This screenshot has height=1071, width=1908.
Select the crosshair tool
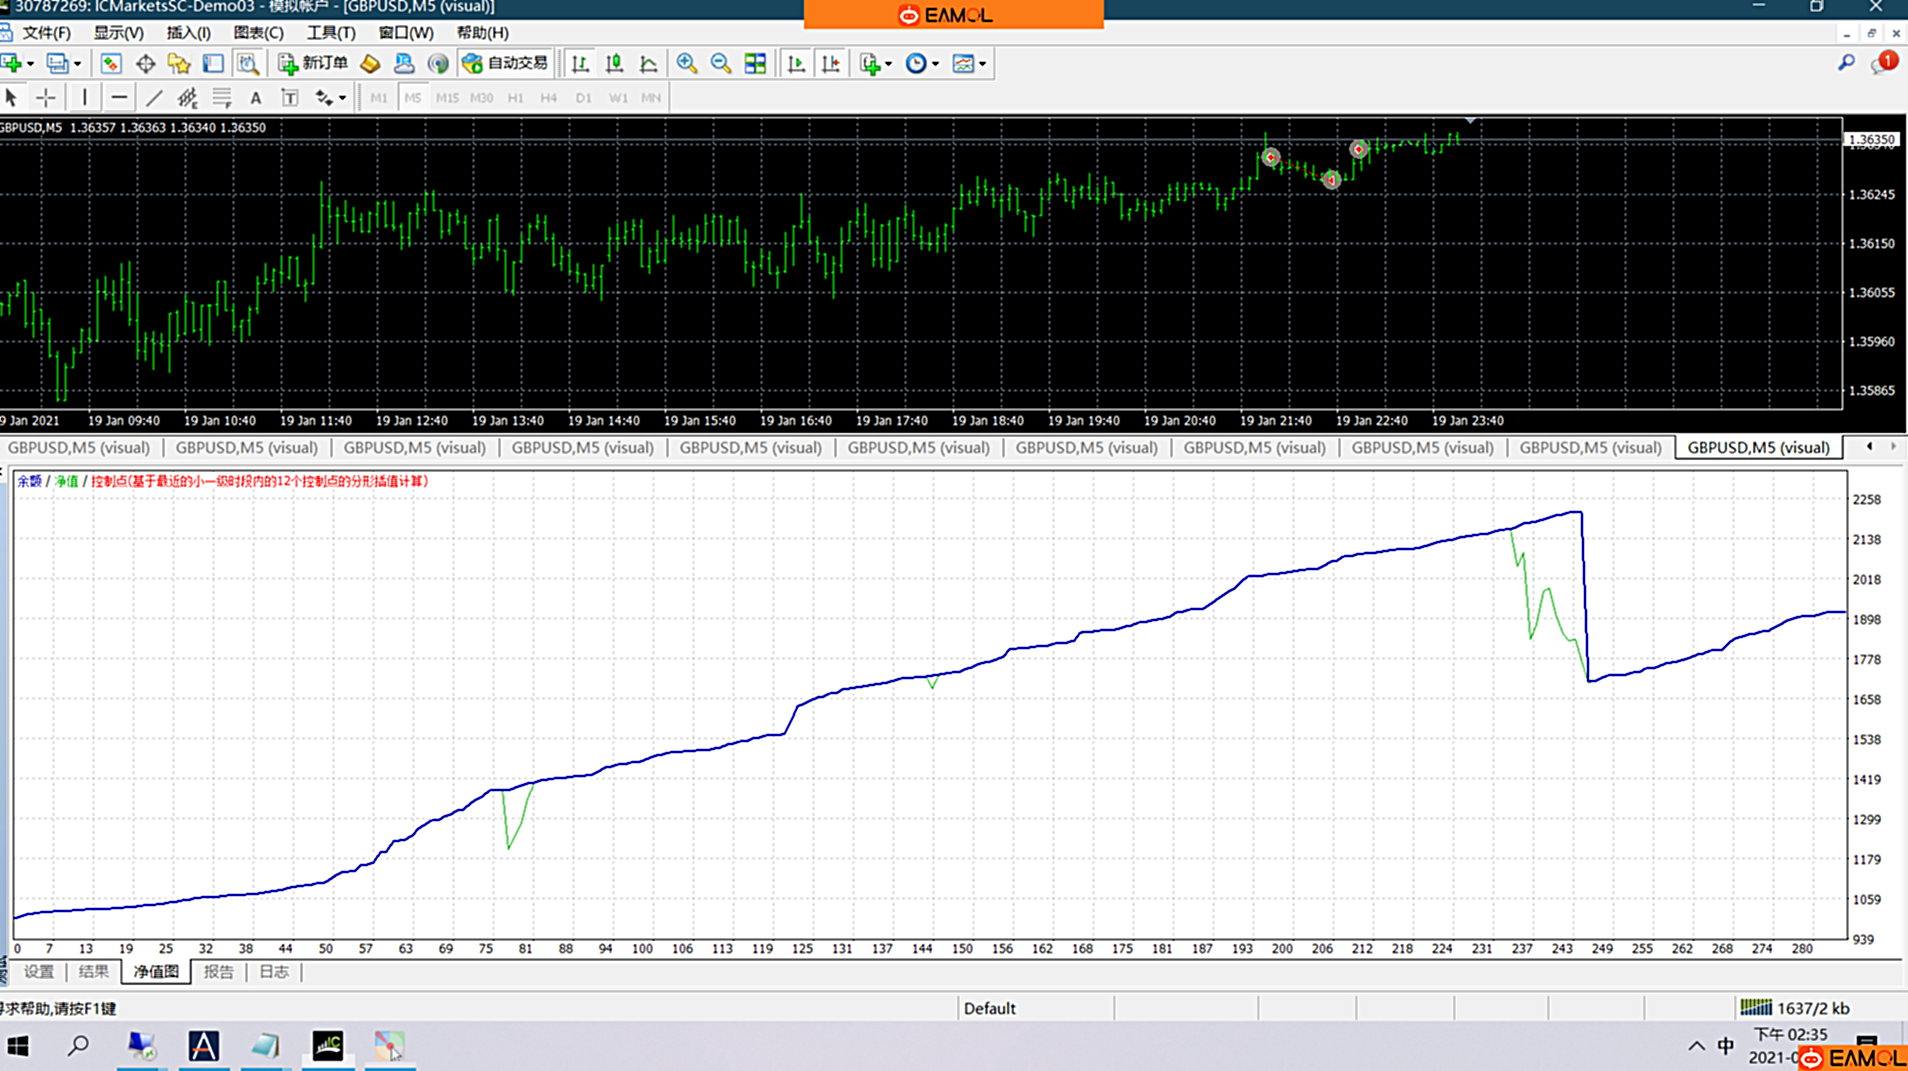46,97
